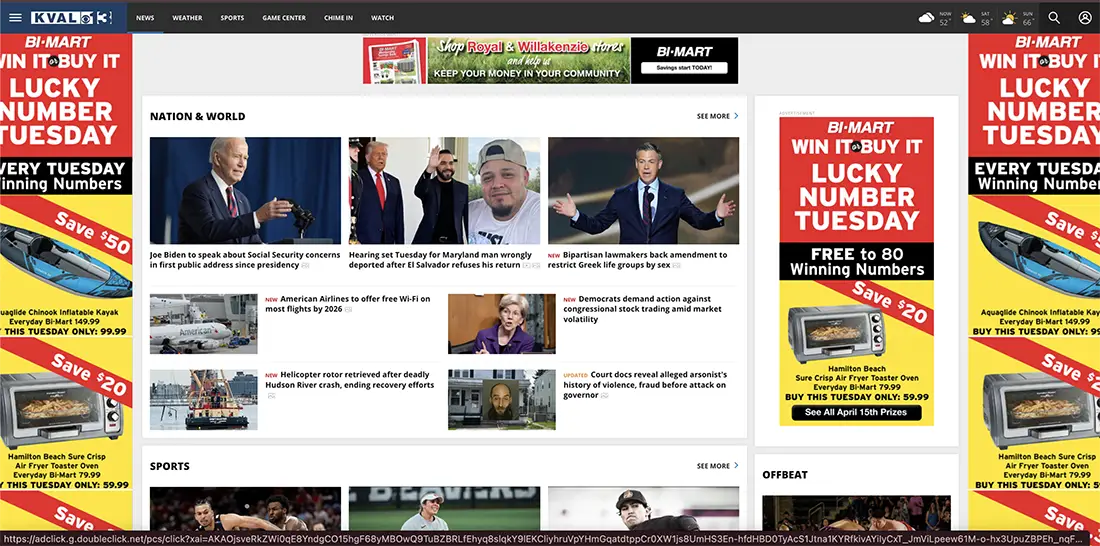Open the user account icon
Screen dimensions: 1100x546
pyautogui.click(x=1085, y=18)
